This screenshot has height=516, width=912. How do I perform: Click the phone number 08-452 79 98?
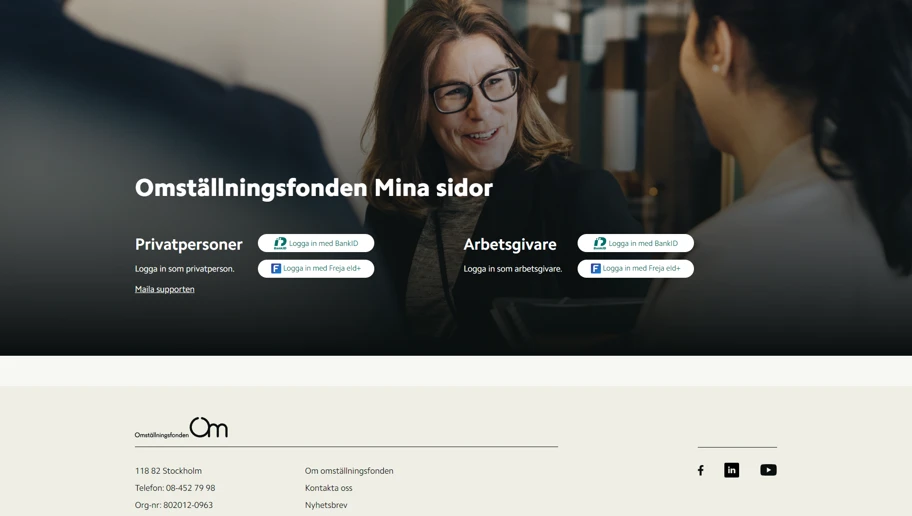tap(190, 488)
